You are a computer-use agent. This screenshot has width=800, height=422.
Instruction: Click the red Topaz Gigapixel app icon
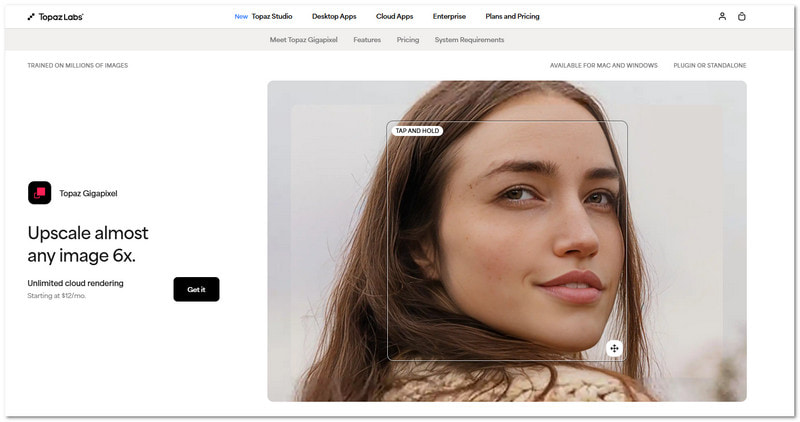tap(39, 193)
